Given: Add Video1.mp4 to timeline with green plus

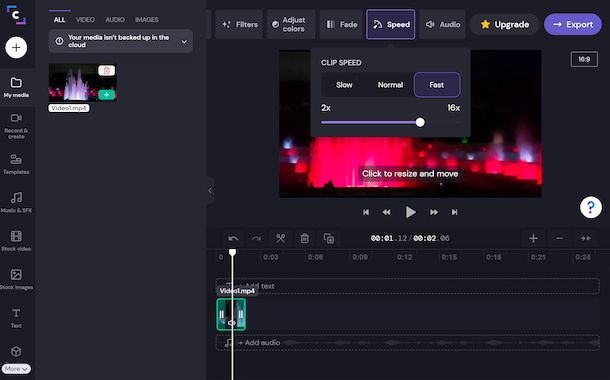Looking at the screenshot, I should tap(106, 95).
